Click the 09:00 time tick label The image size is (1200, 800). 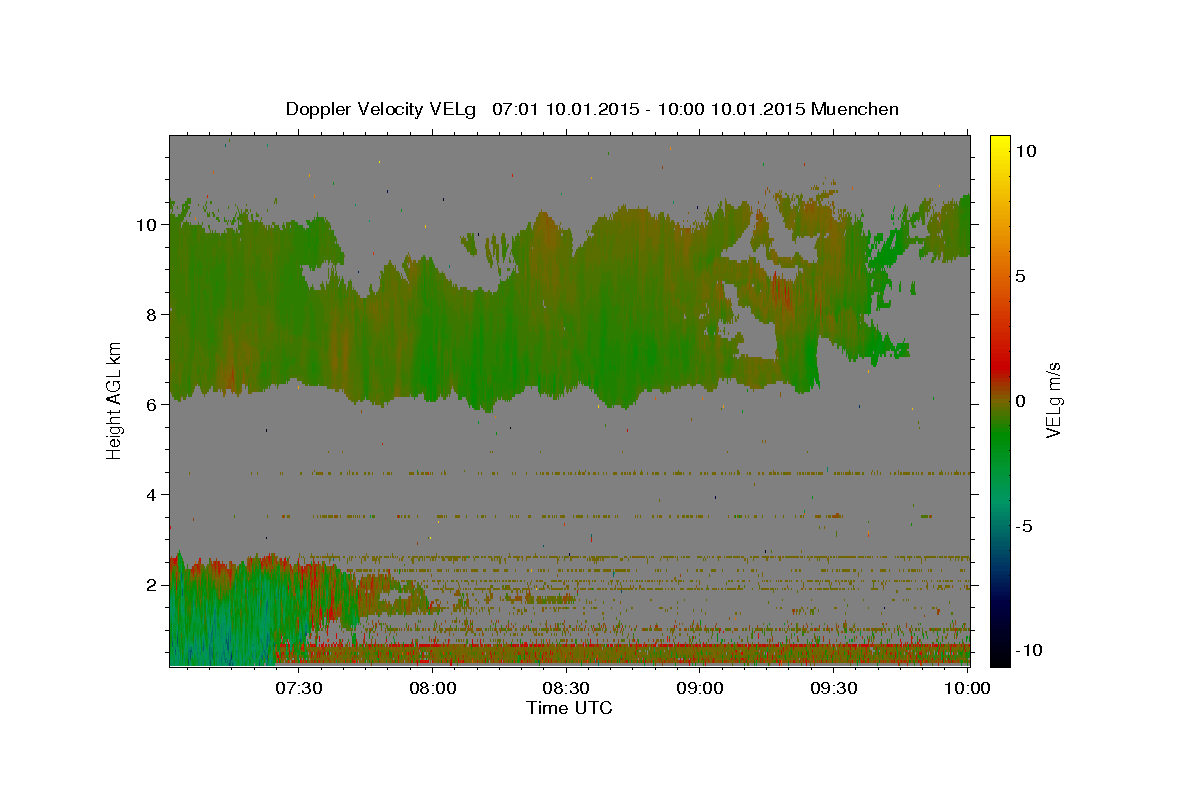701,689
